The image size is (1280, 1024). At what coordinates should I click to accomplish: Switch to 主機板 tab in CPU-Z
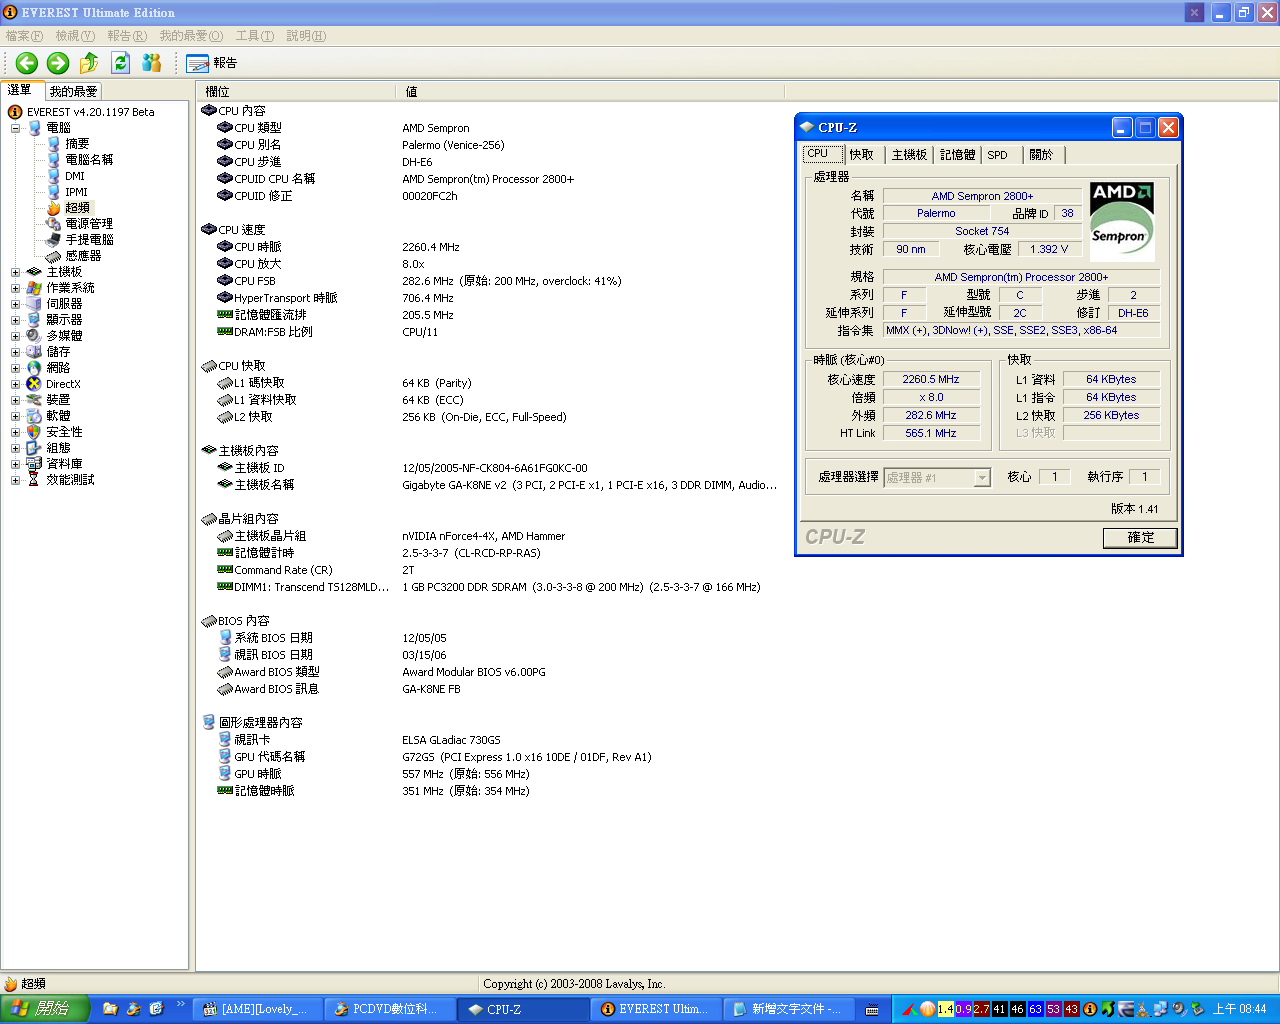pos(909,155)
